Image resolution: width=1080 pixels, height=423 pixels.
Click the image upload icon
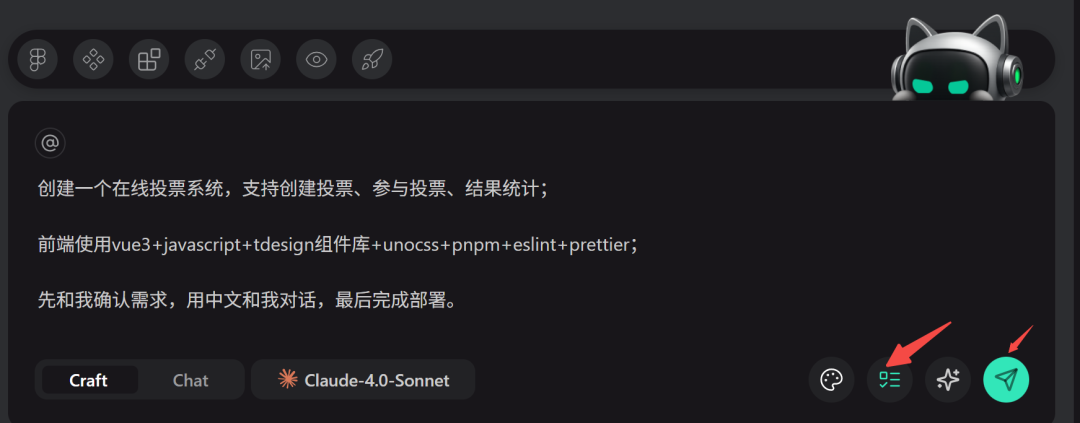261,59
